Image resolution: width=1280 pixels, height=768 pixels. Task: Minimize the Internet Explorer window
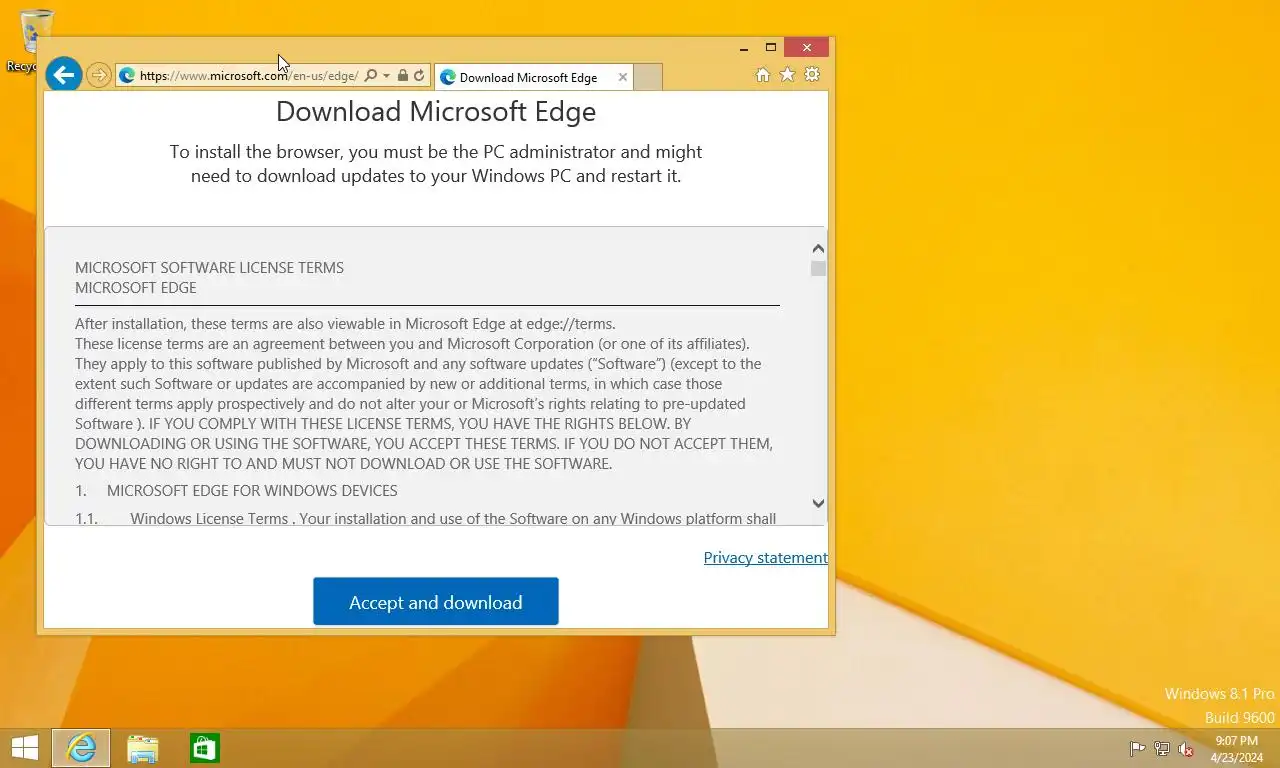[744, 47]
